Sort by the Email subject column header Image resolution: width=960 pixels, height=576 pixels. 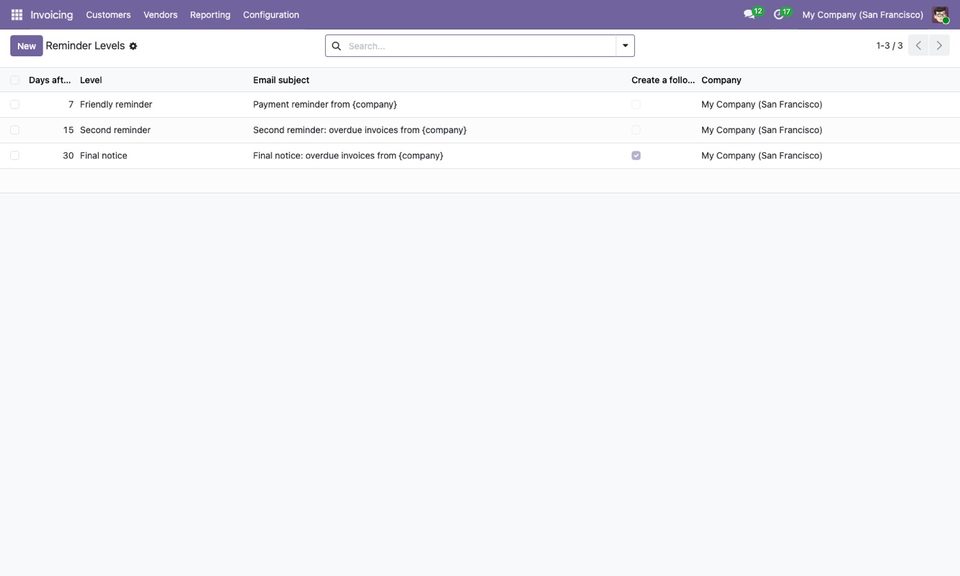click(x=281, y=80)
